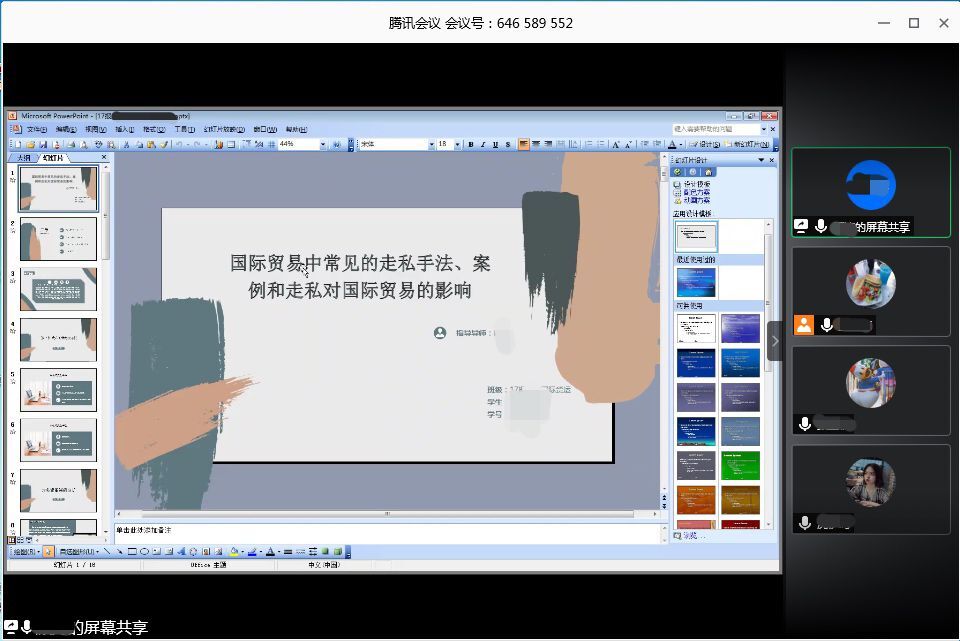The image size is (960, 641).
Task: Open the font size 18 dropdown
Action: [458, 144]
